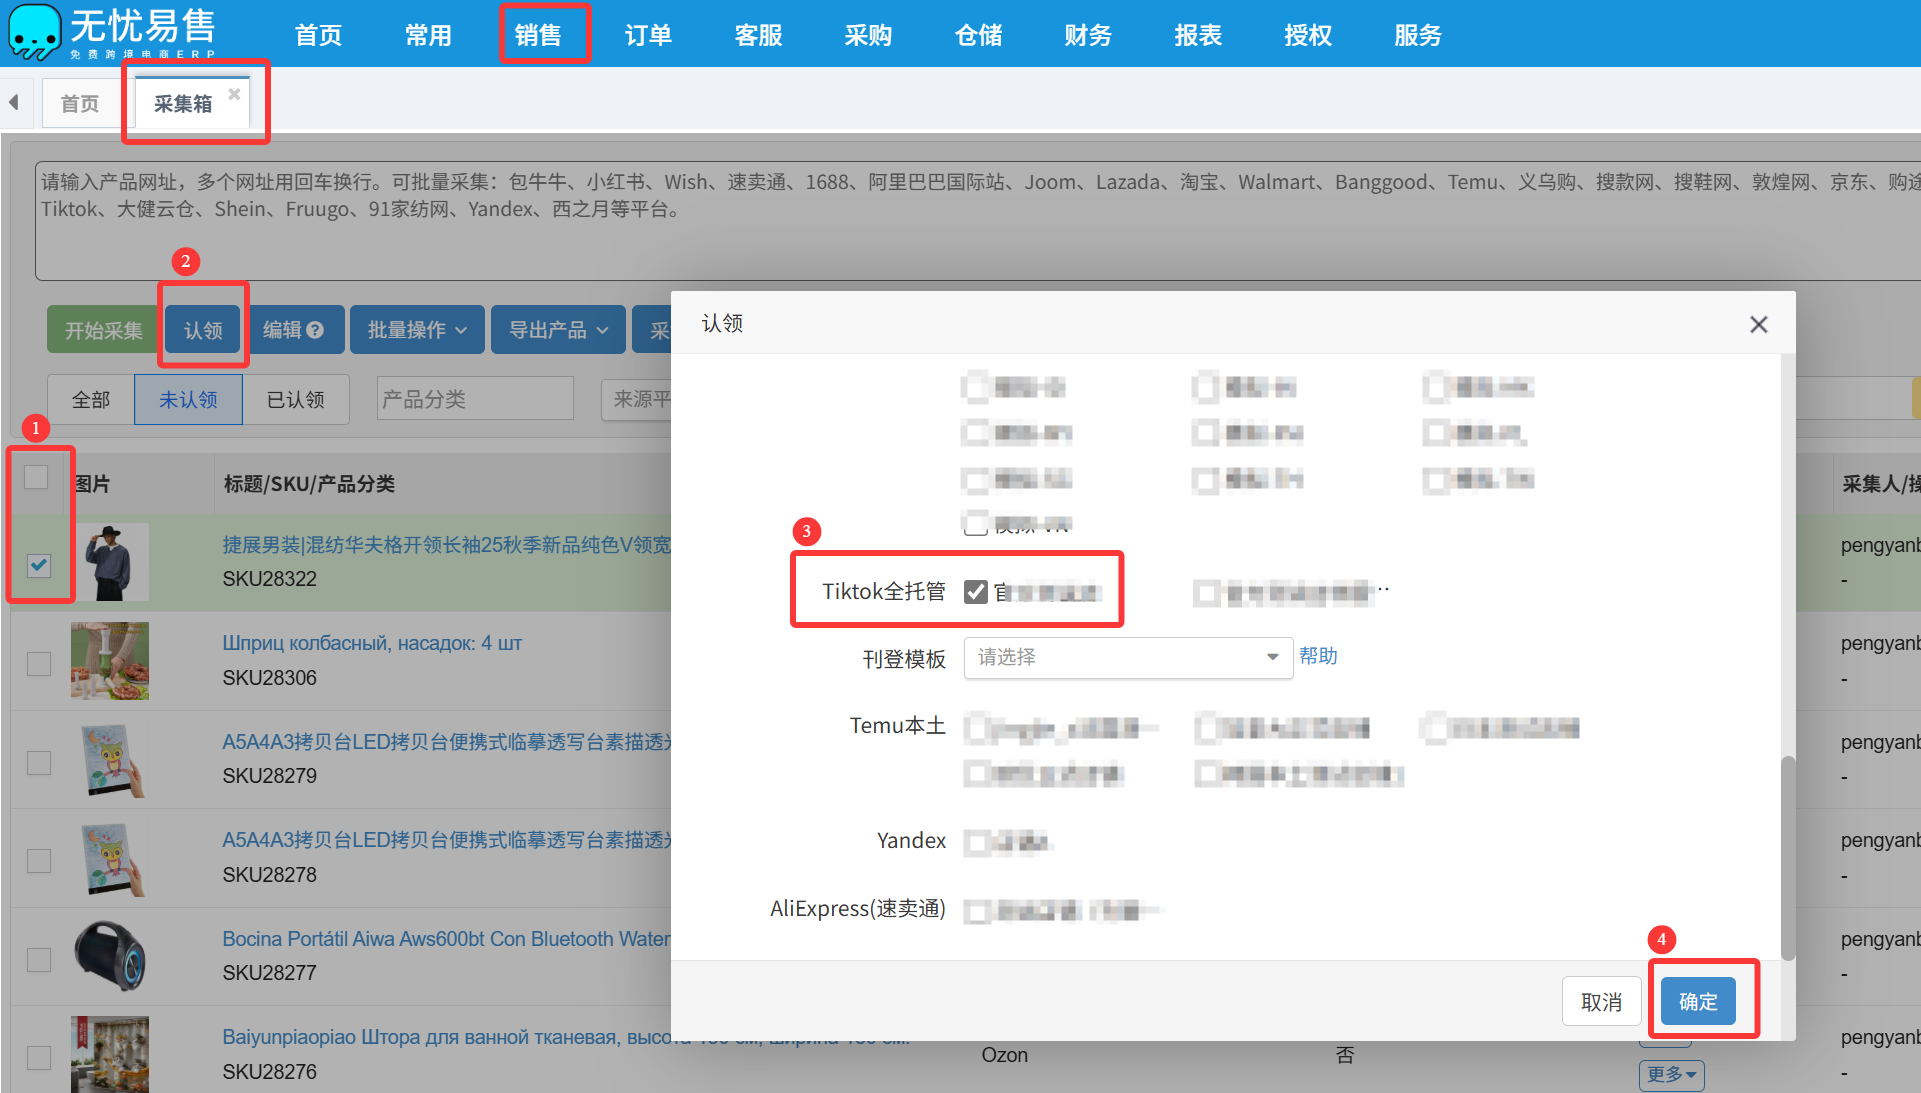Click the help question icon on 编辑
The height and width of the screenshot is (1093, 1921).
315,330
